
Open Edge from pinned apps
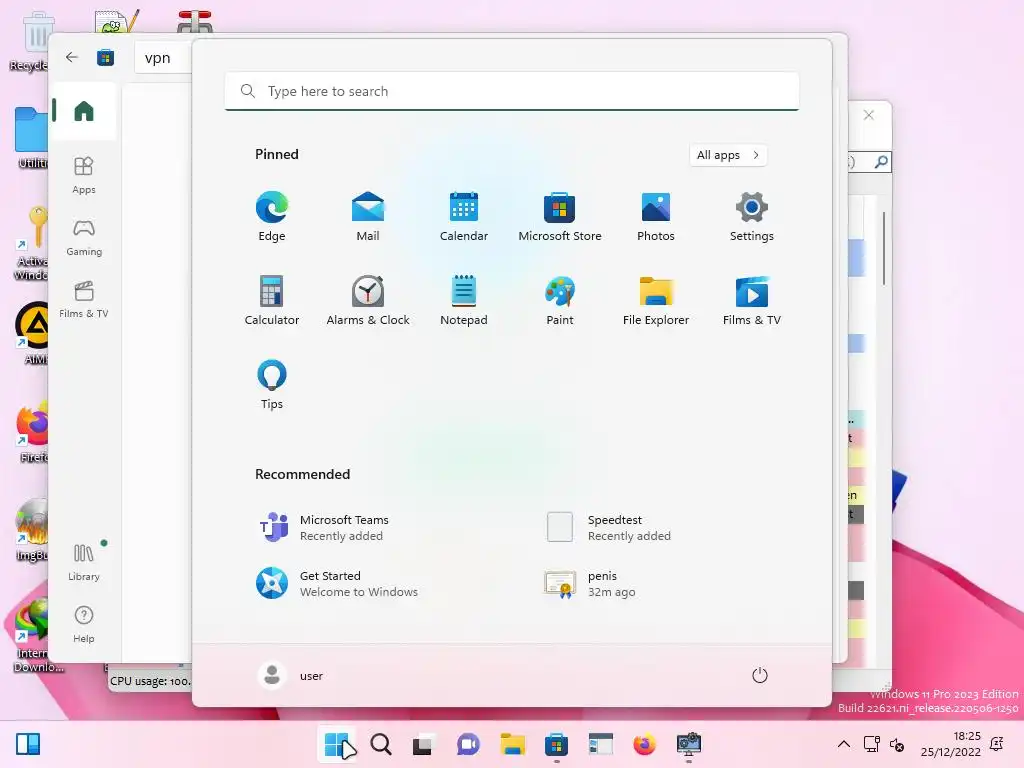click(x=272, y=217)
